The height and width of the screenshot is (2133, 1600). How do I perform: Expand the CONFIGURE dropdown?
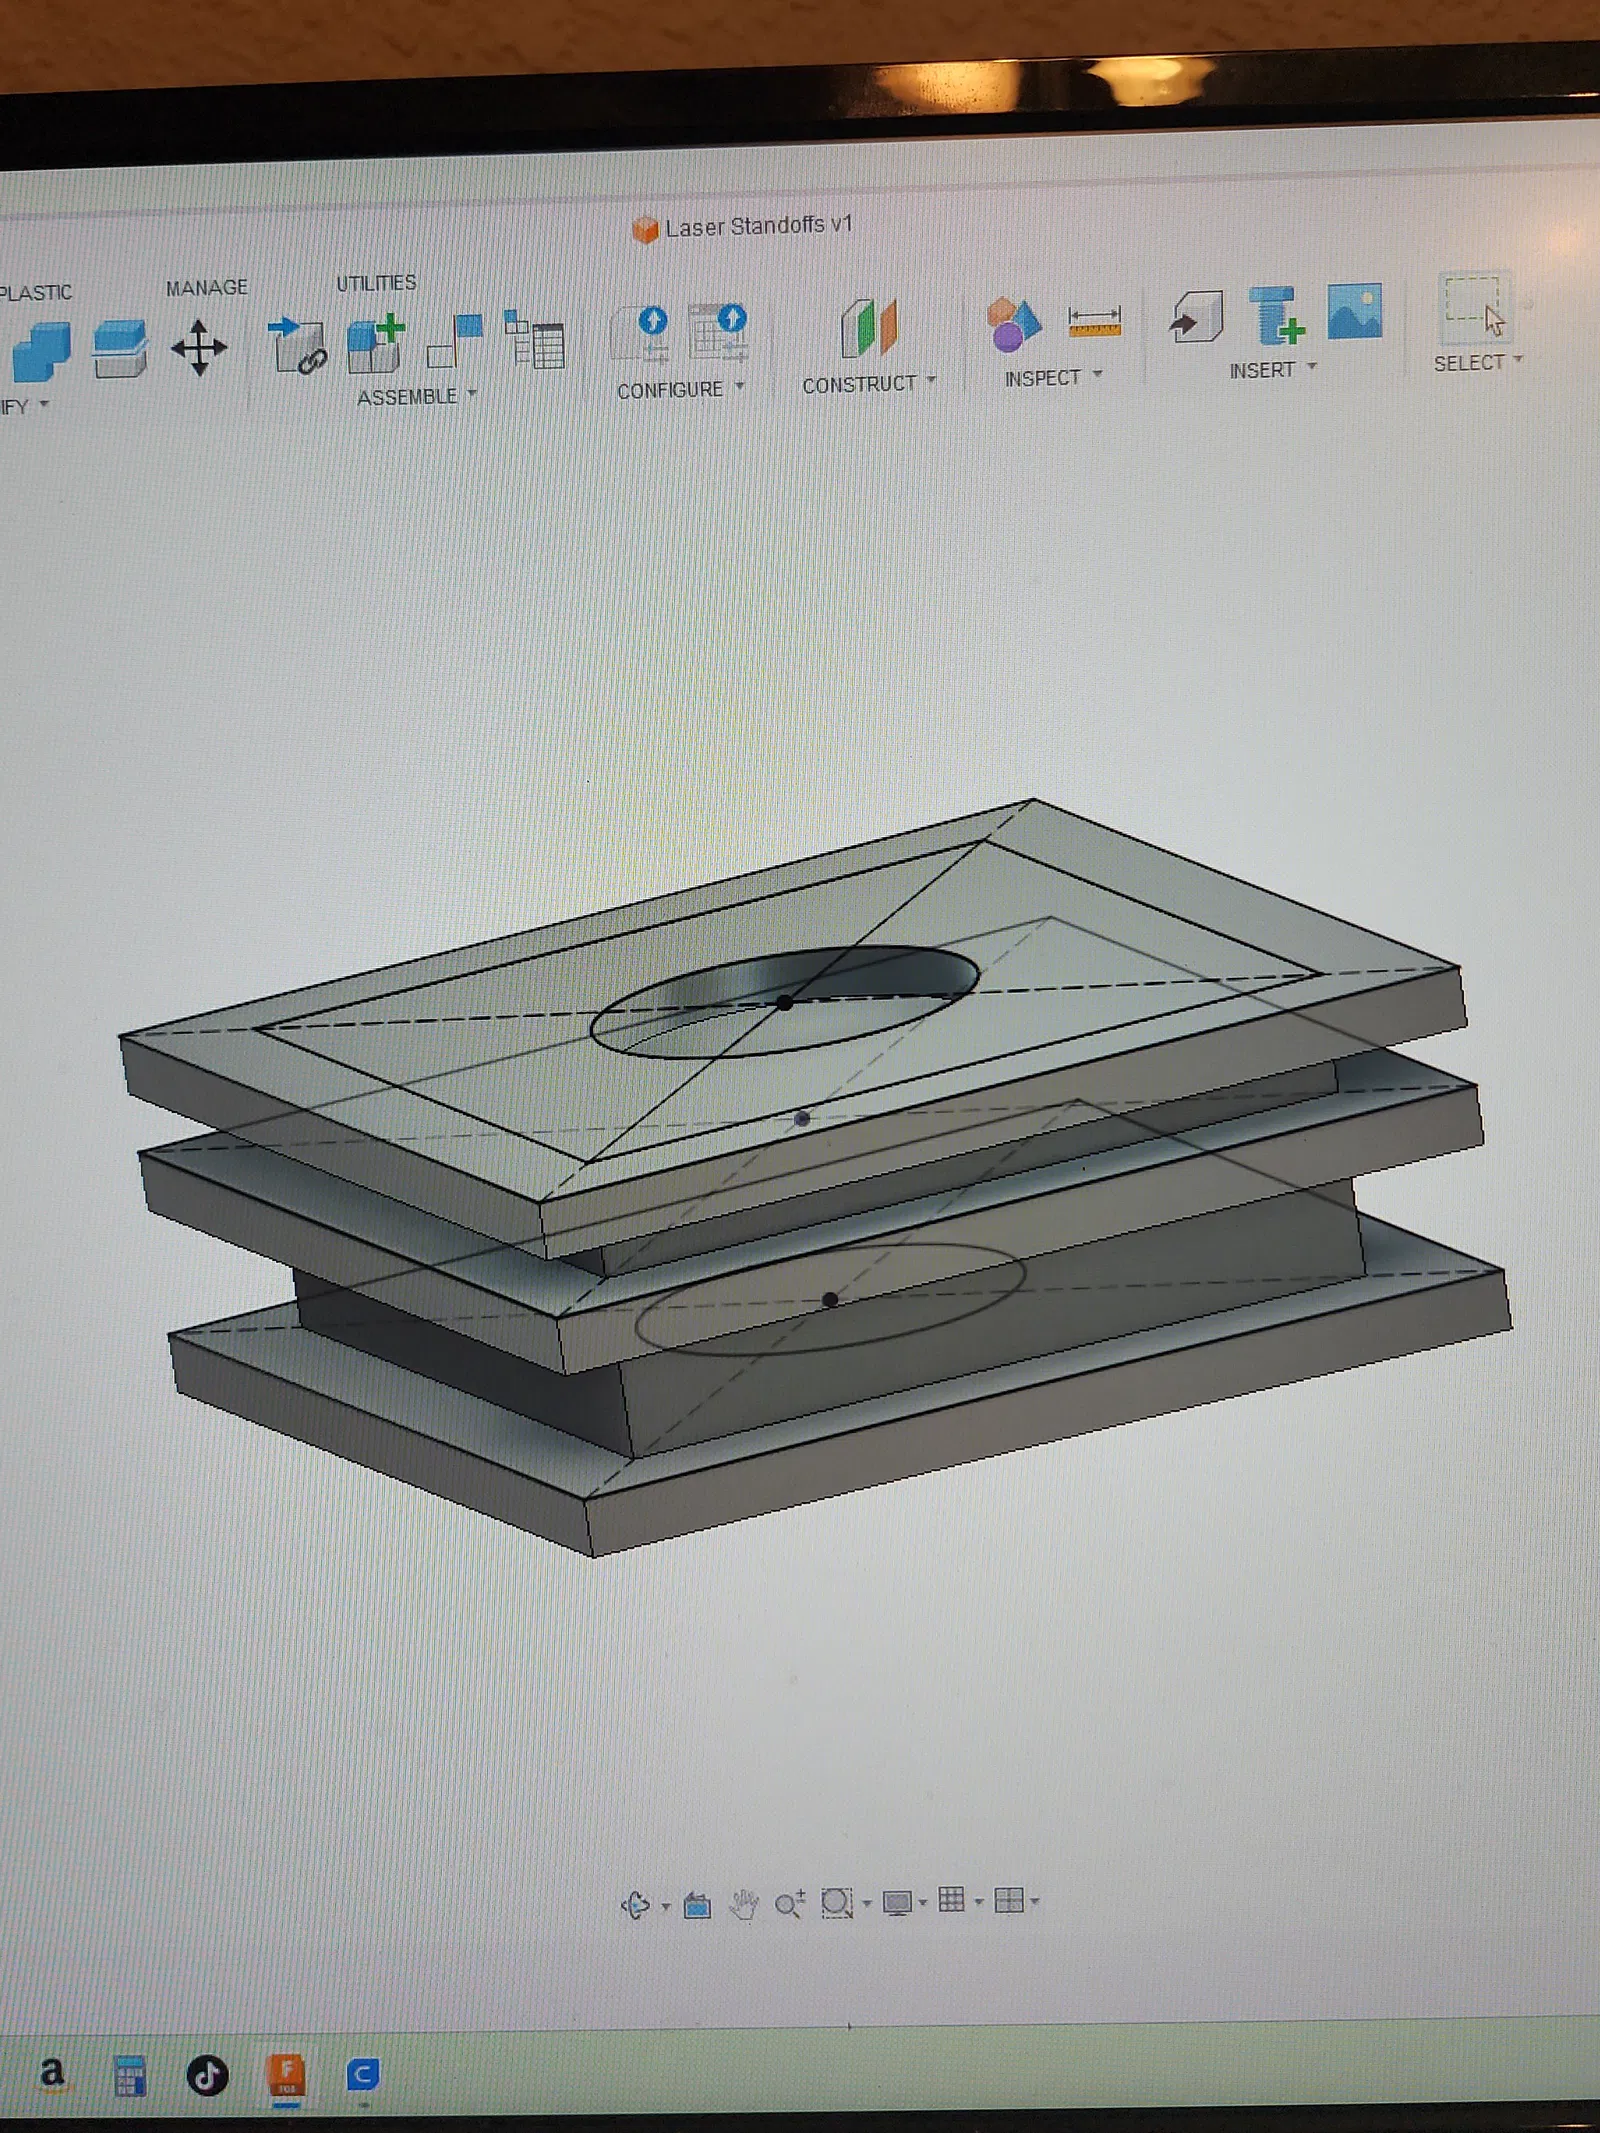tap(681, 389)
